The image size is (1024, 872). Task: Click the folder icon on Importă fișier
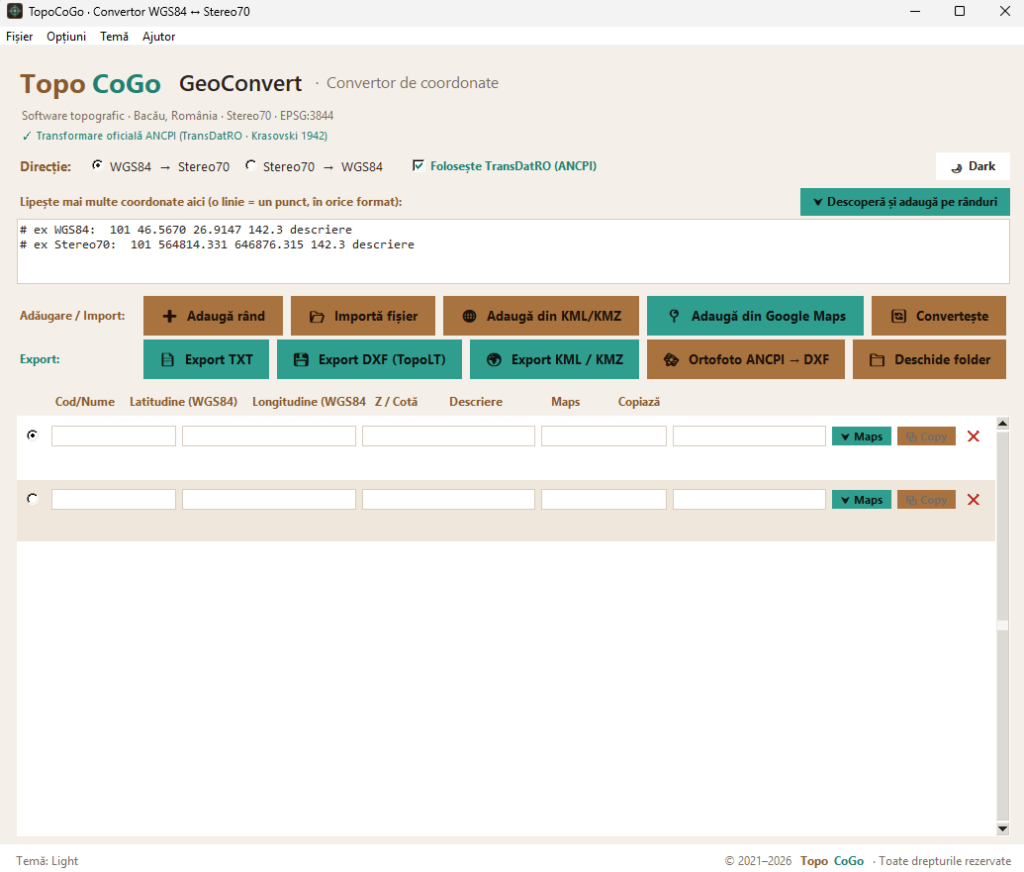[x=317, y=317]
